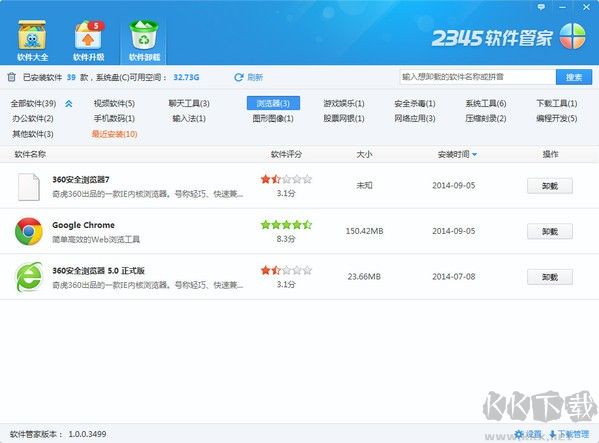Select the 编程开发(5) category

pos(557,118)
